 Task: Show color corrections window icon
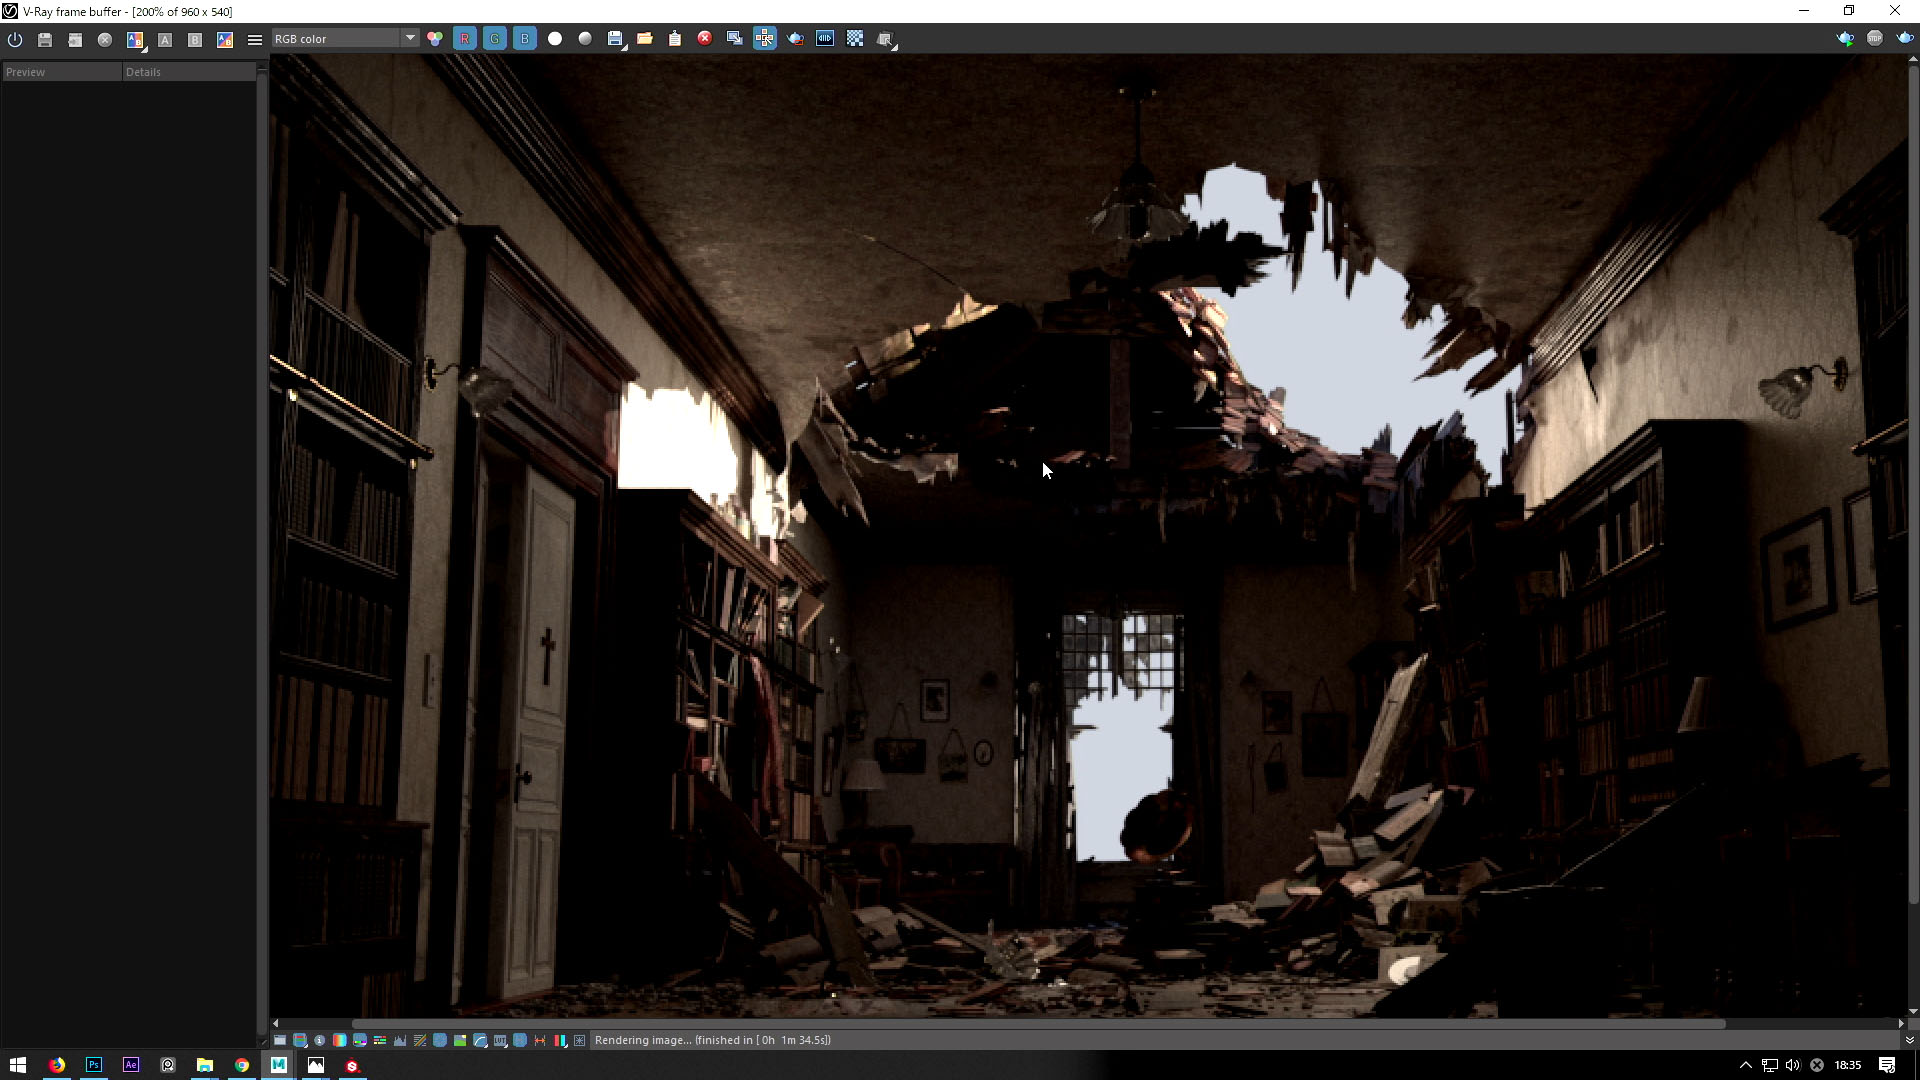(280, 1040)
